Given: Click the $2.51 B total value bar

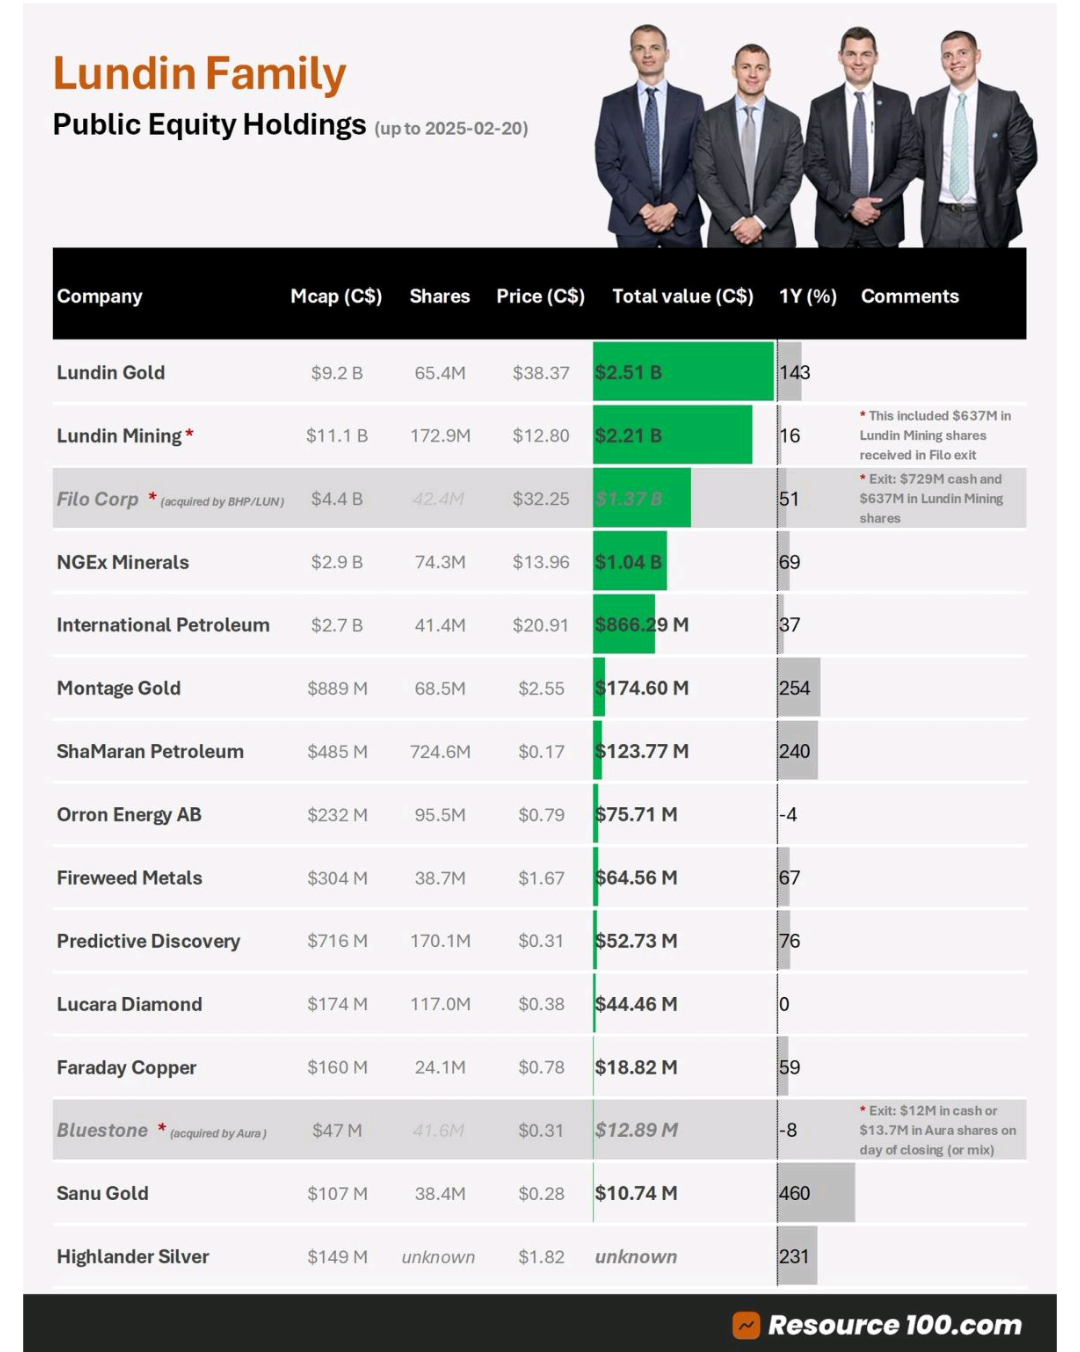Looking at the screenshot, I should pos(684,372).
